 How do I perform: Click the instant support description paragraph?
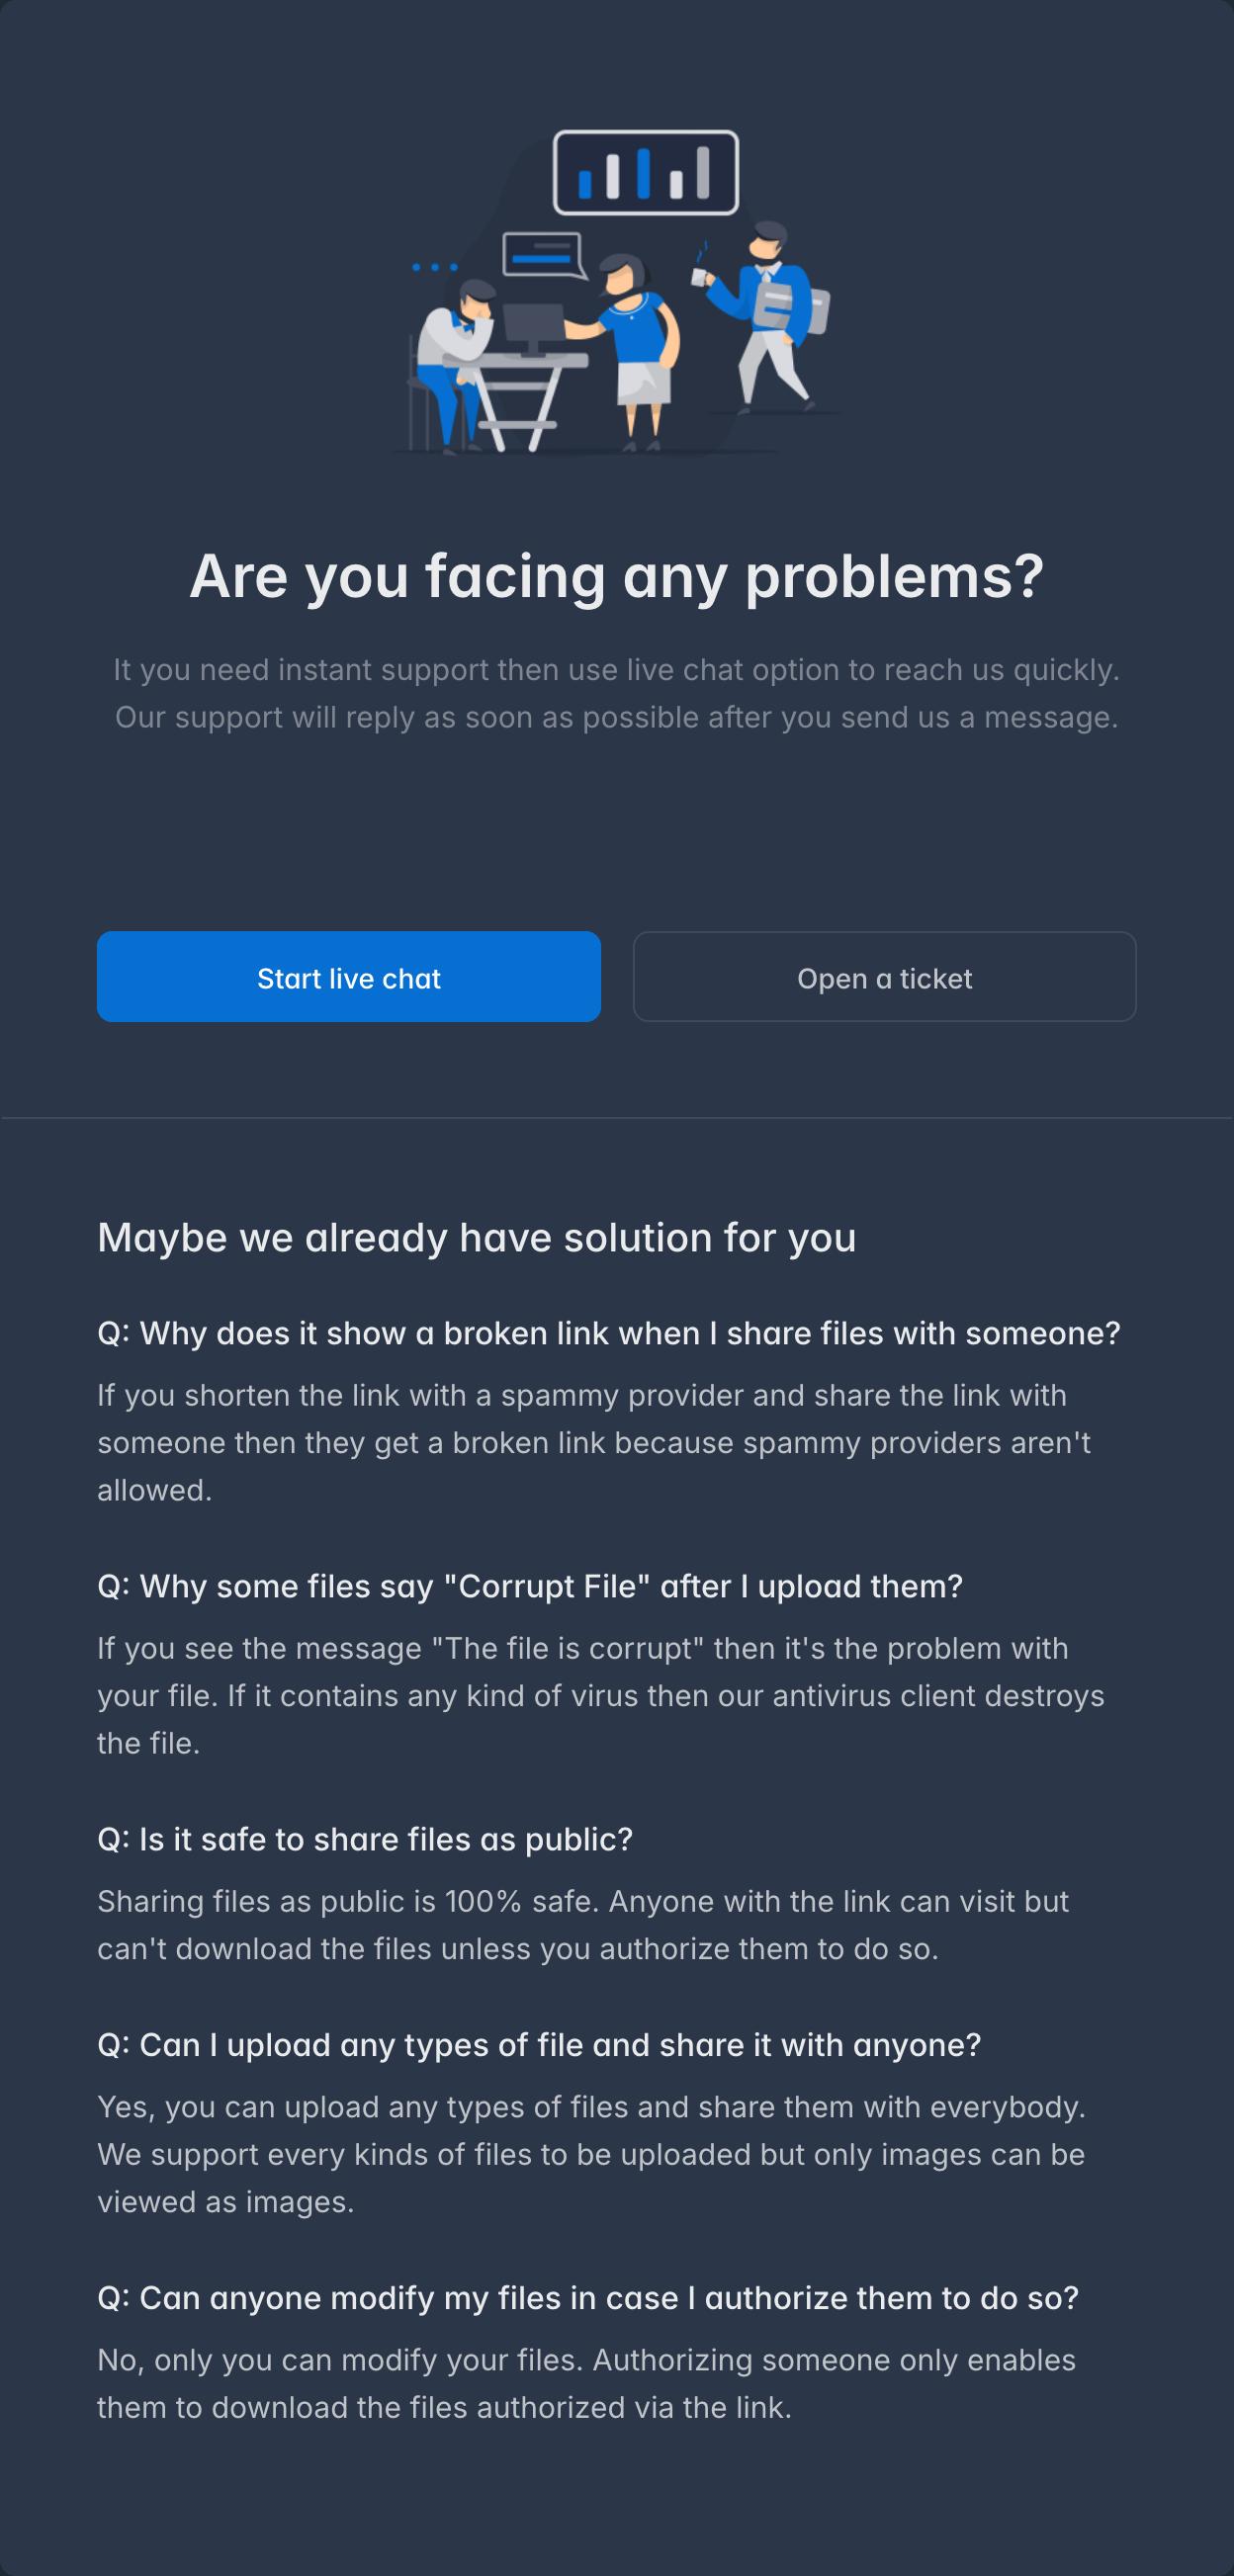(x=617, y=693)
